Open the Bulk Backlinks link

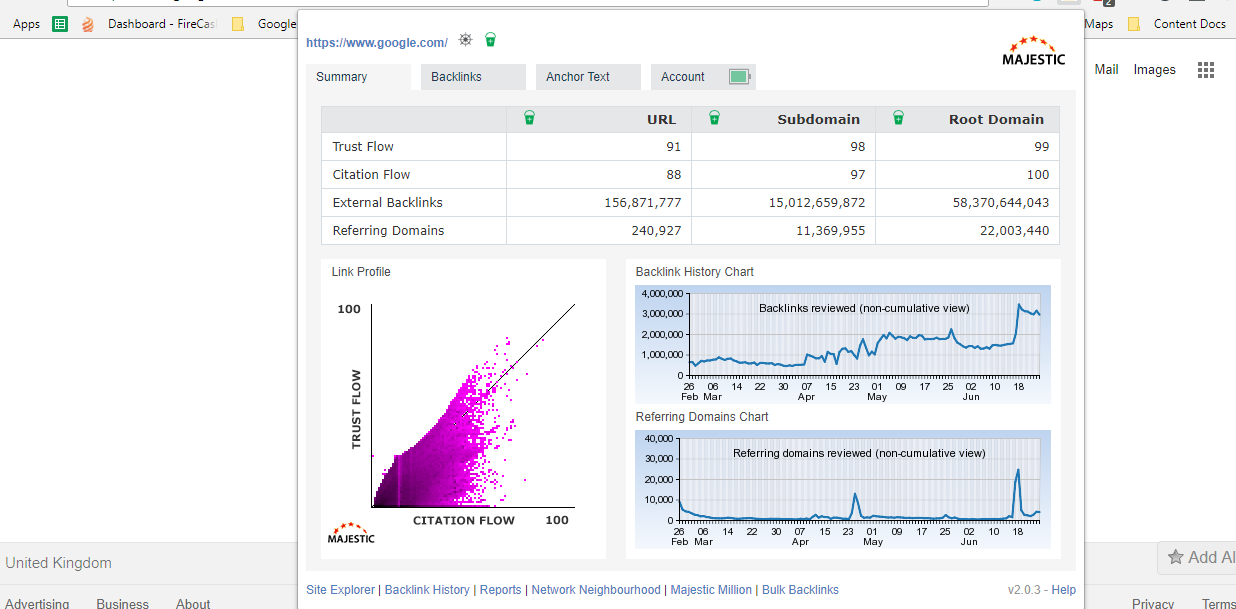pyautogui.click(x=800, y=590)
